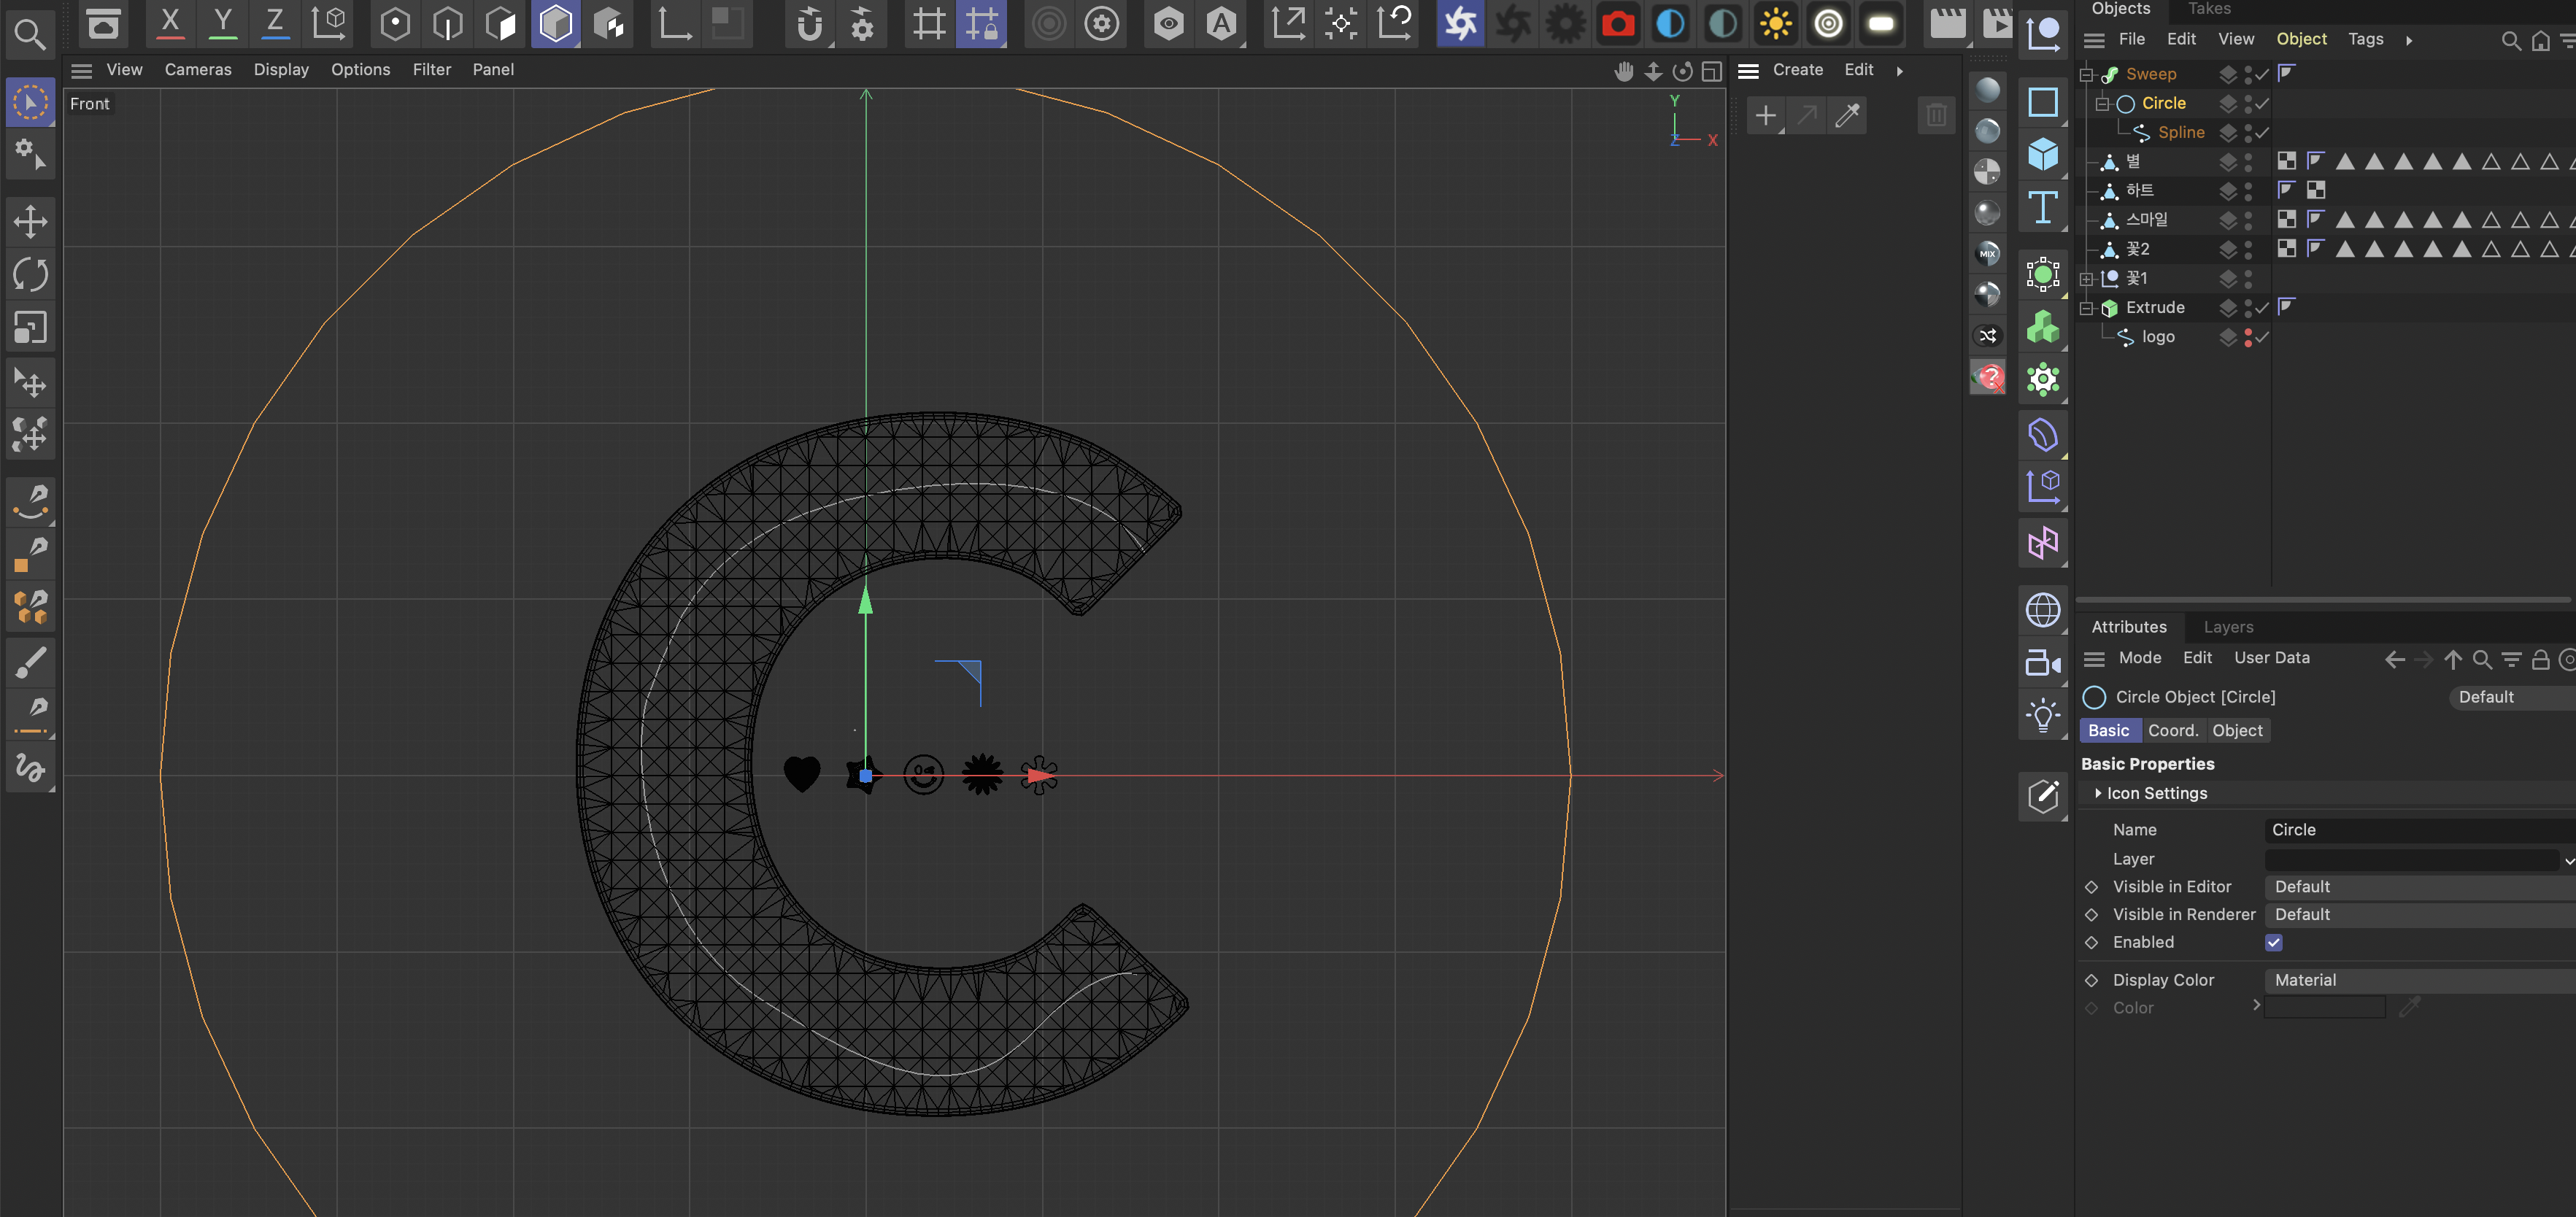Open the viewport View menu

pyautogui.click(x=124, y=70)
